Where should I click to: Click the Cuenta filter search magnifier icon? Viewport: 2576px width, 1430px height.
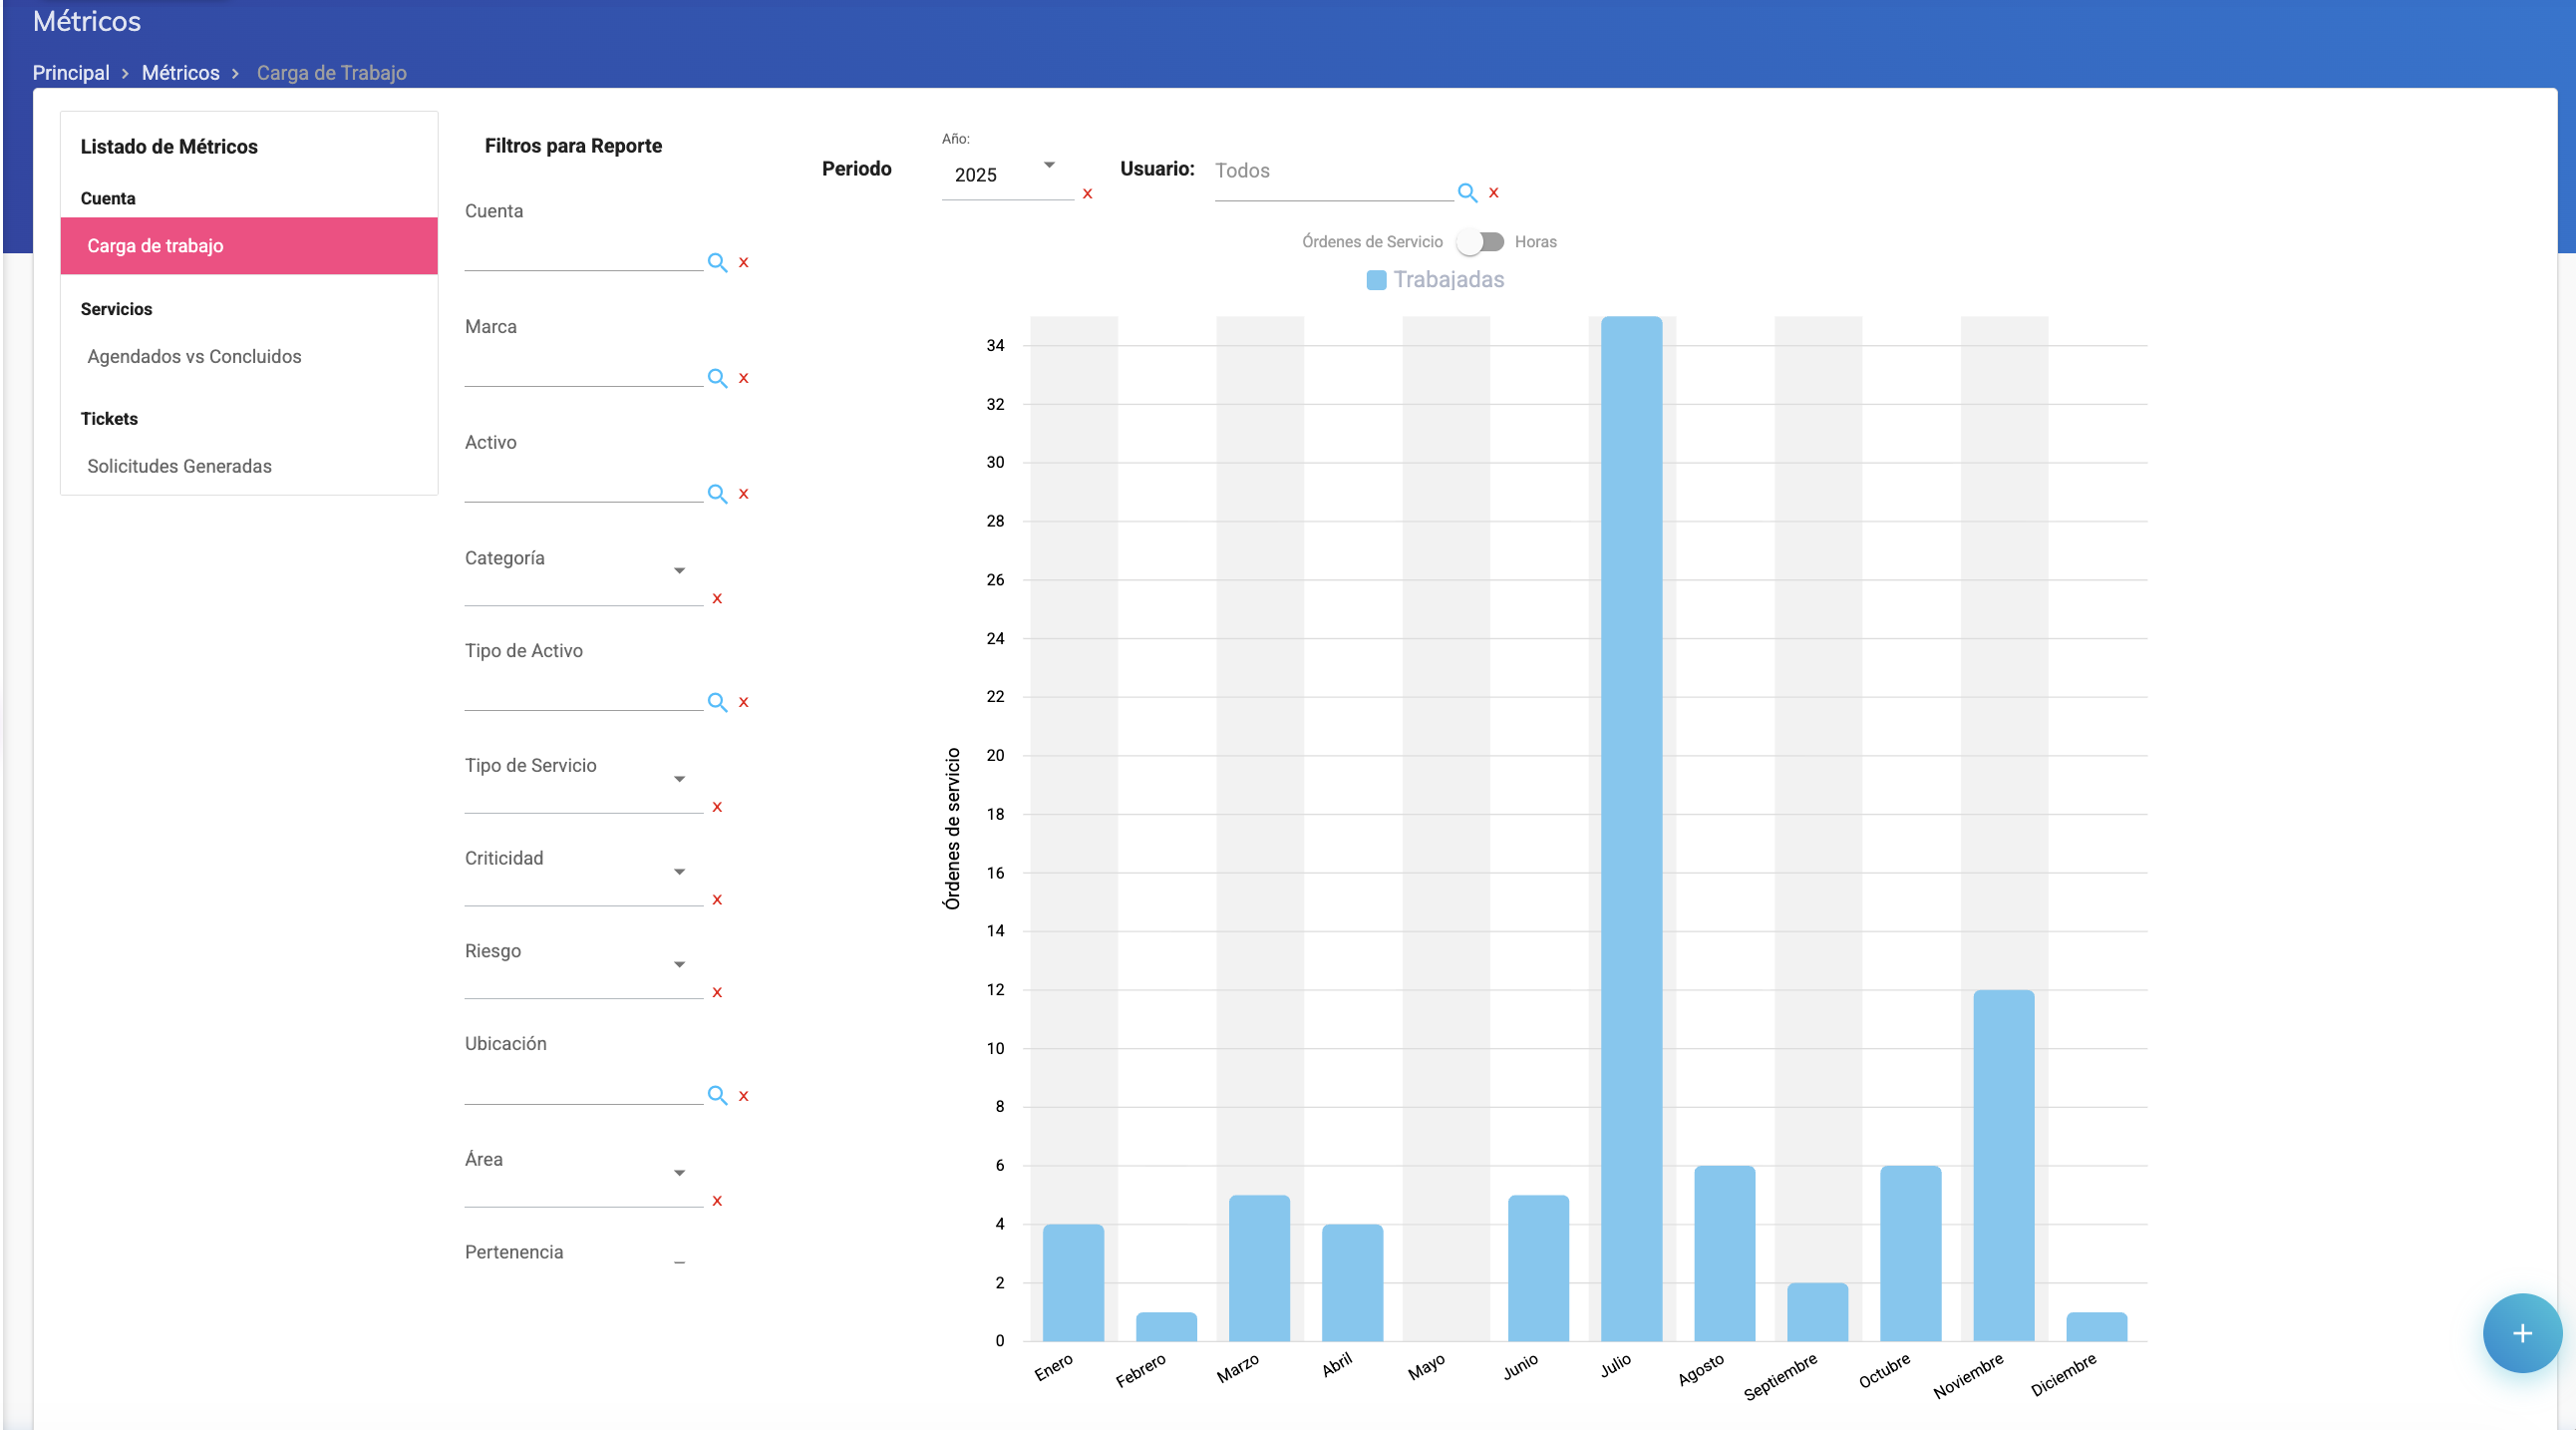[x=717, y=263]
